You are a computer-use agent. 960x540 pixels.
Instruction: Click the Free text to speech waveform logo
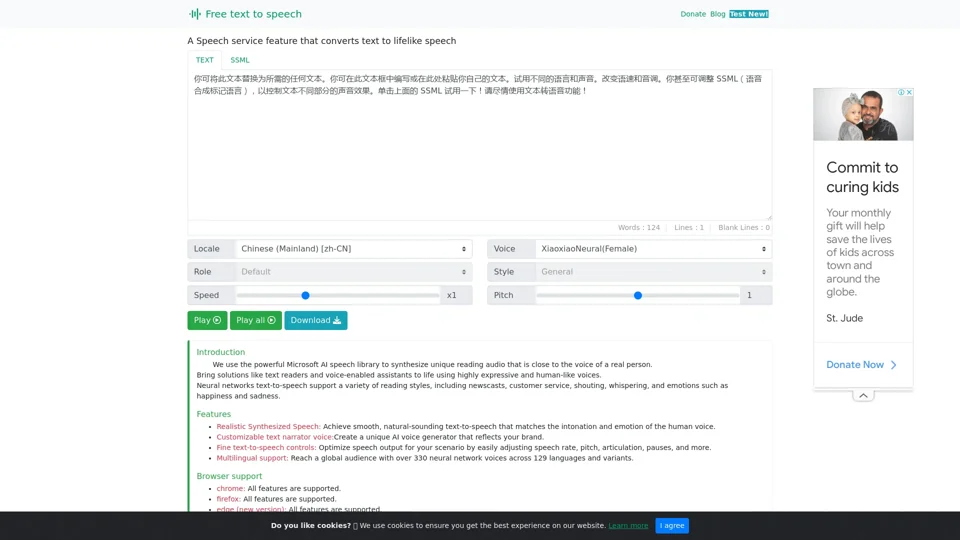pyautogui.click(x=195, y=14)
